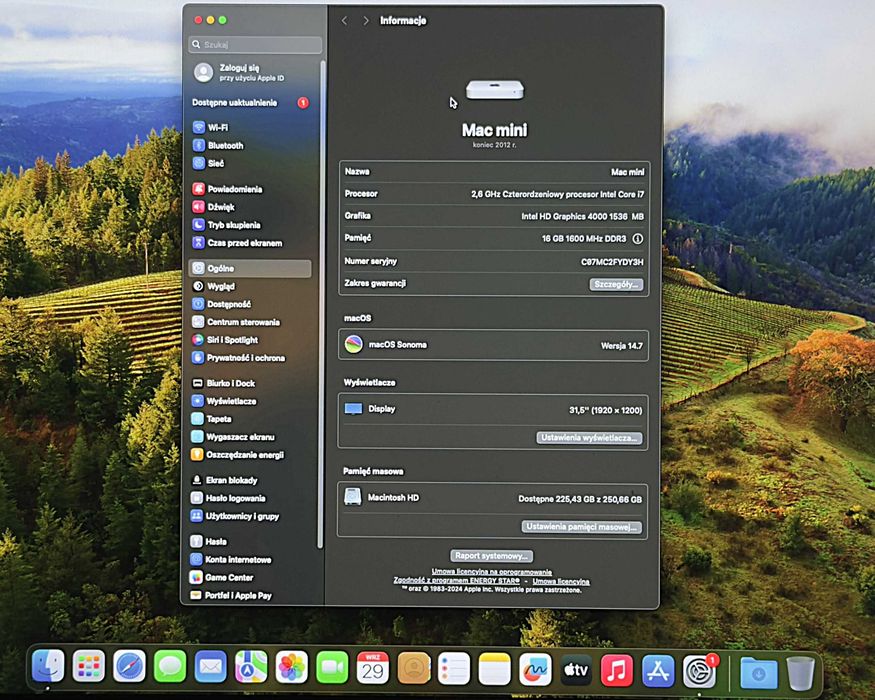This screenshot has height=700, width=875.
Task: Open Bluetooth settings in sidebar
Action: 218,145
